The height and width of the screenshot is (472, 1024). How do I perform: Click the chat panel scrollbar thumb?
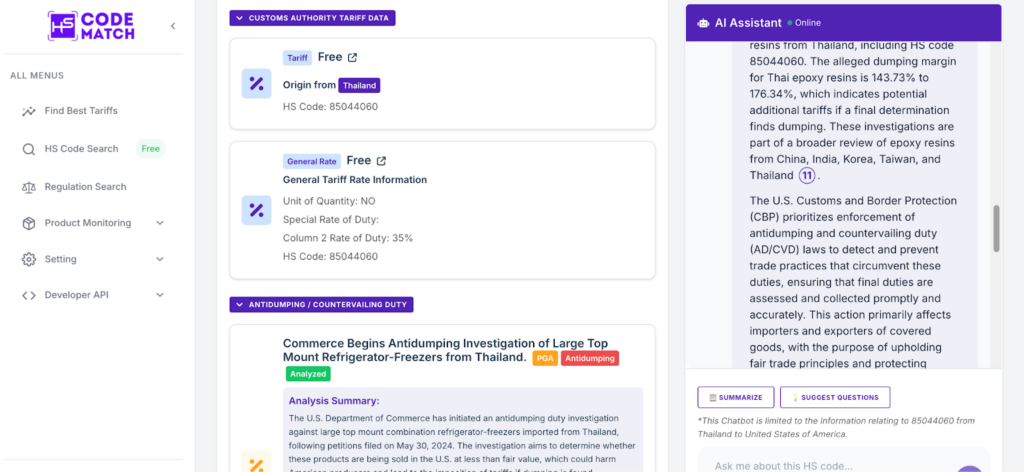point(996,228)
